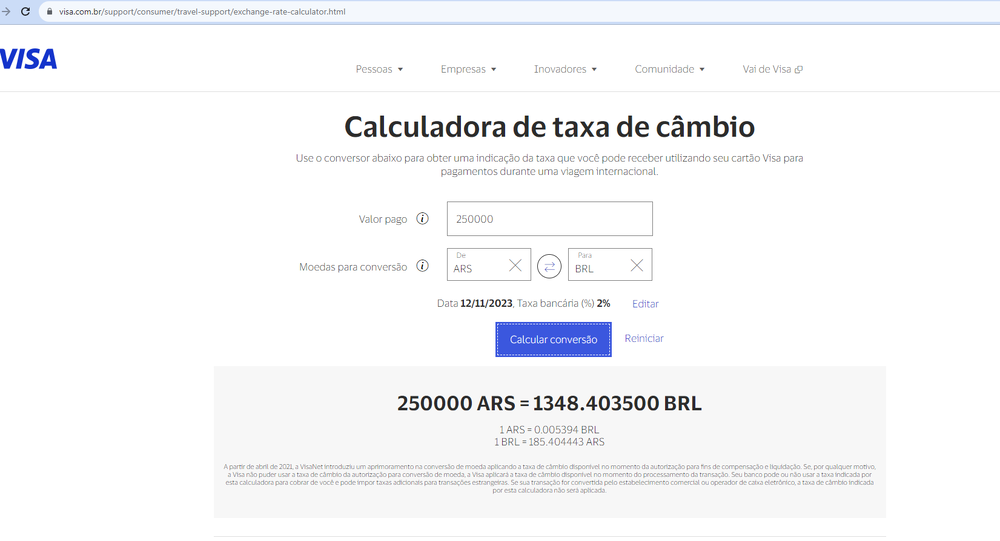1000x541 pixels.
Task: Click info icon next to Valor pago
Action: (x=422, y=219)
